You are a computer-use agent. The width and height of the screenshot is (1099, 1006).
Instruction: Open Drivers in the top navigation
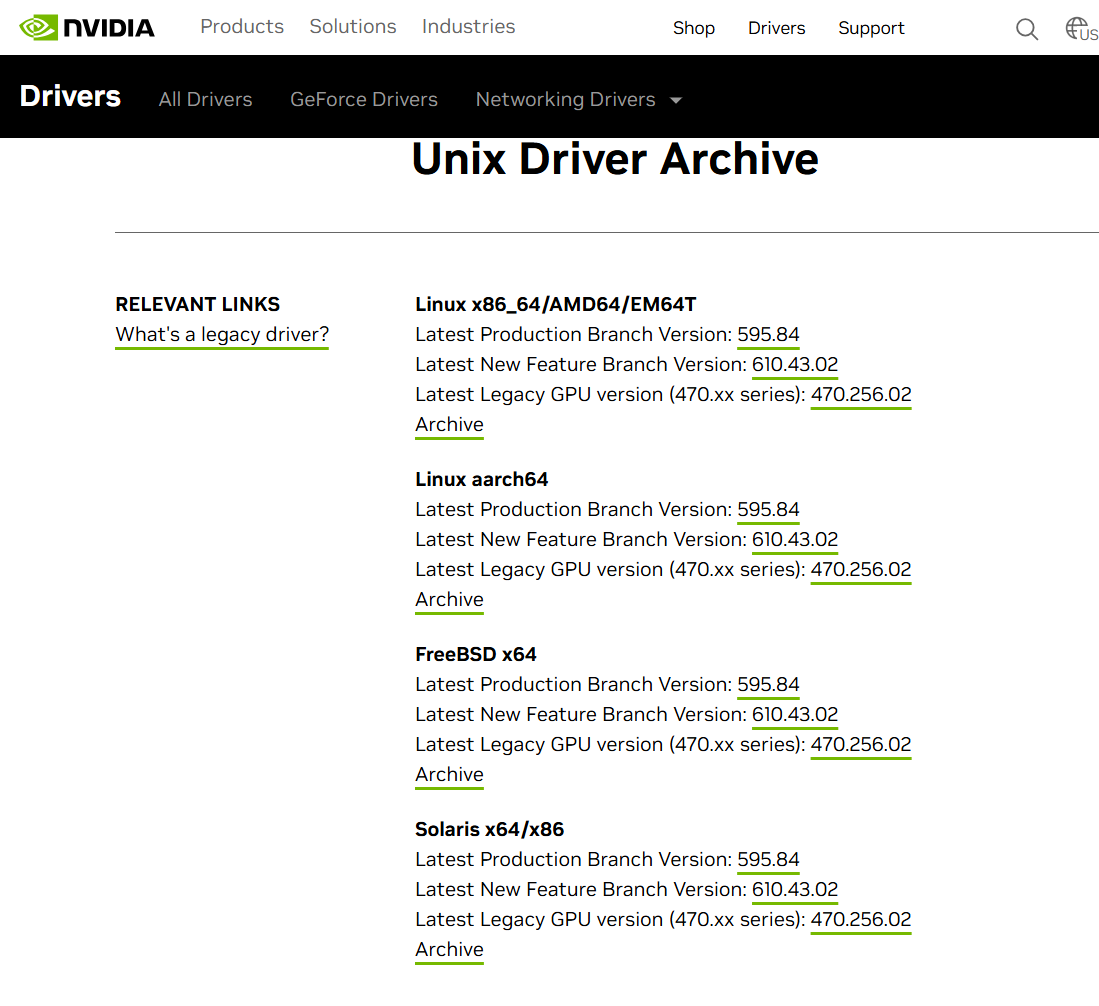click(x=777, y=28)
